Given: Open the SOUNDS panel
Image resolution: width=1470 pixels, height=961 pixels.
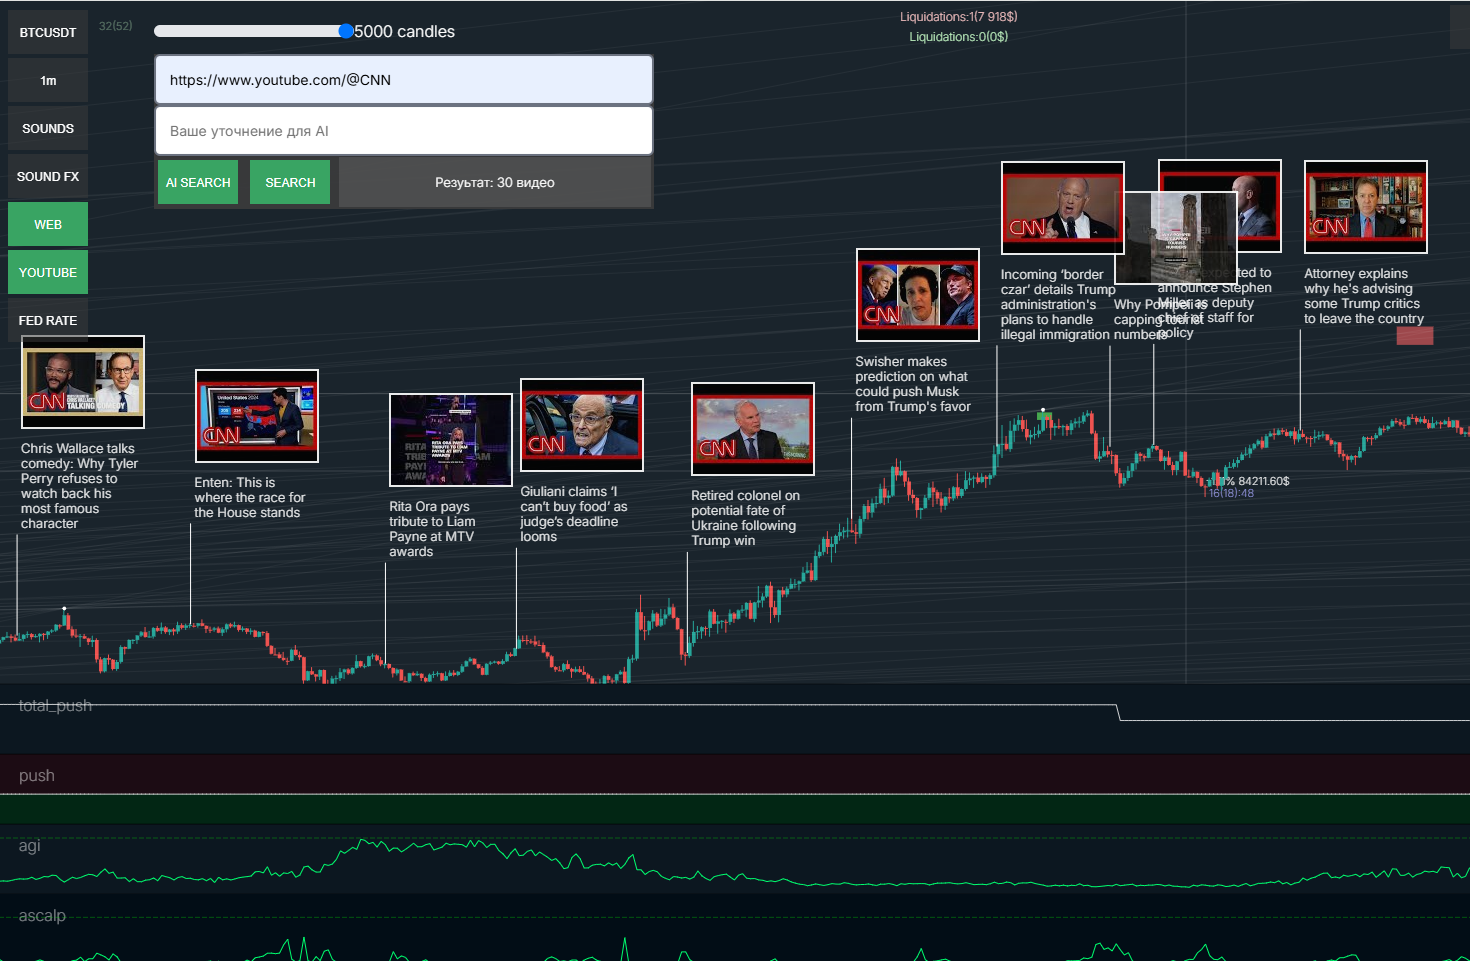Looking at the screenshot, I should [x=48, y=128].
